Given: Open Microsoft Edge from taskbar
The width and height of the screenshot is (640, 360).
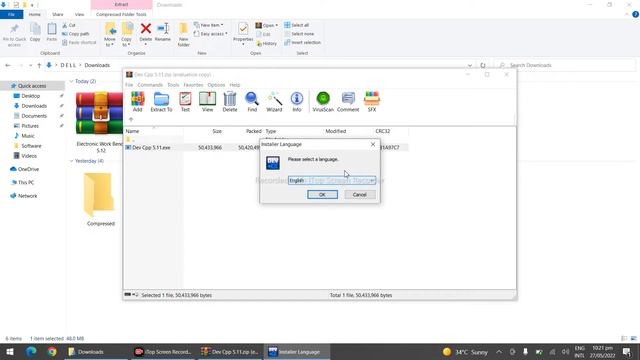Looking at the screenshot, I should coord(31,351).
